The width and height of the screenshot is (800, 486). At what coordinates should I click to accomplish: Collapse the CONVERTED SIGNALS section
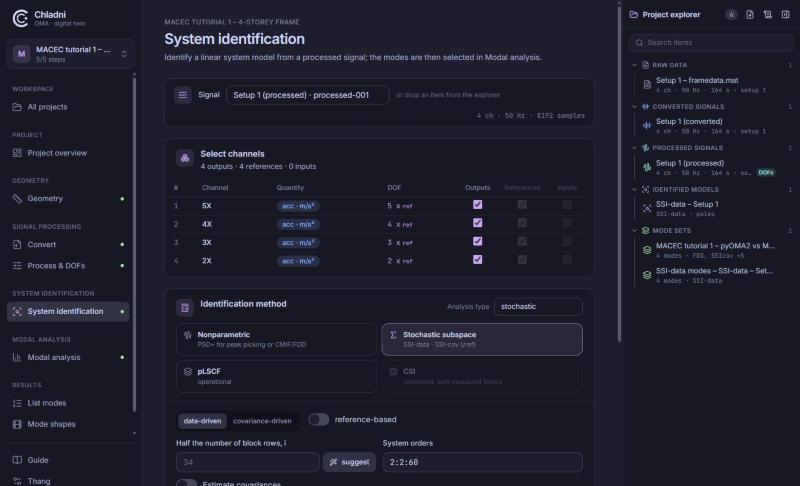[x=634, y=107]
